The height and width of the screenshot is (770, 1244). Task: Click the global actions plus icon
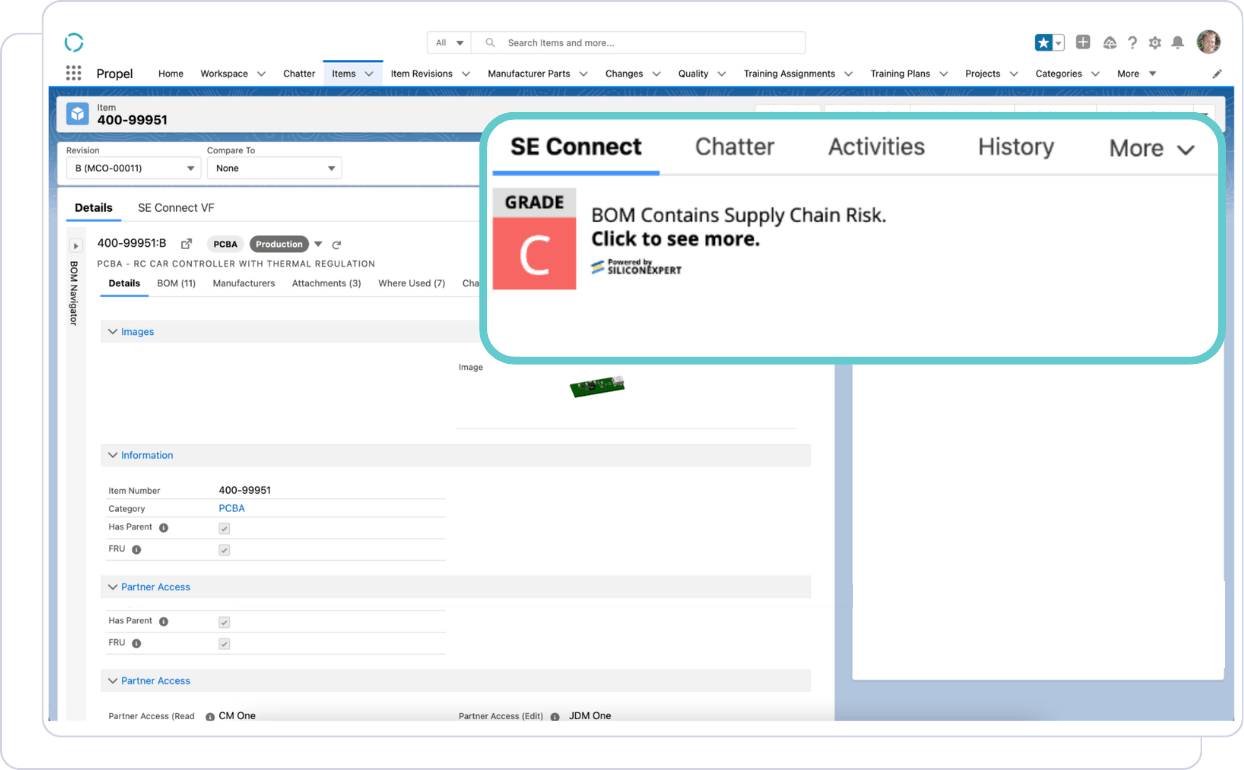tap(1083, 42)
